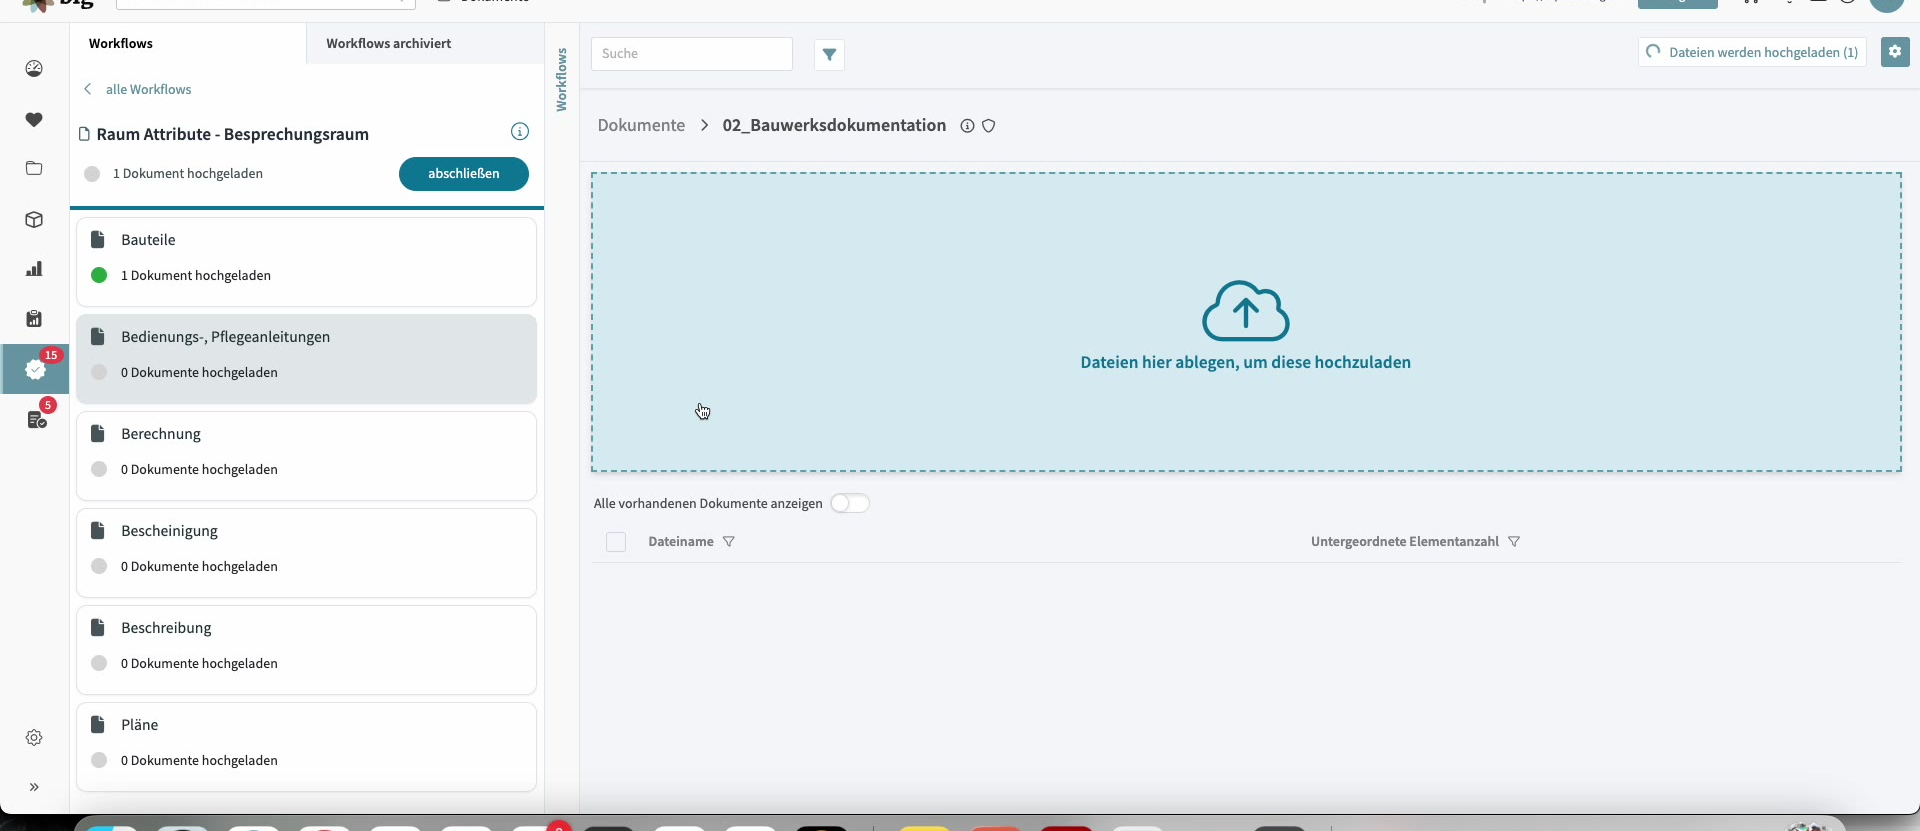The width and height of the screenshot is (1920, 831).
Task: Click the 02_Bauwerksdokumentation breadcrumb
Action: coord(834,125)
